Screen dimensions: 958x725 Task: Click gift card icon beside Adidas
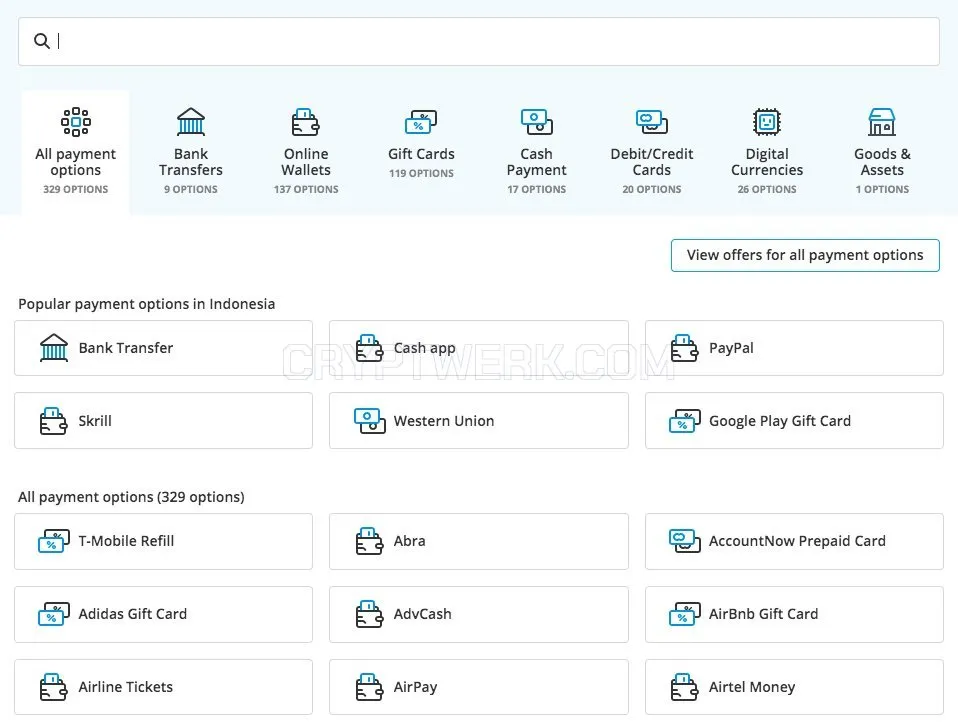coord(54,614)
